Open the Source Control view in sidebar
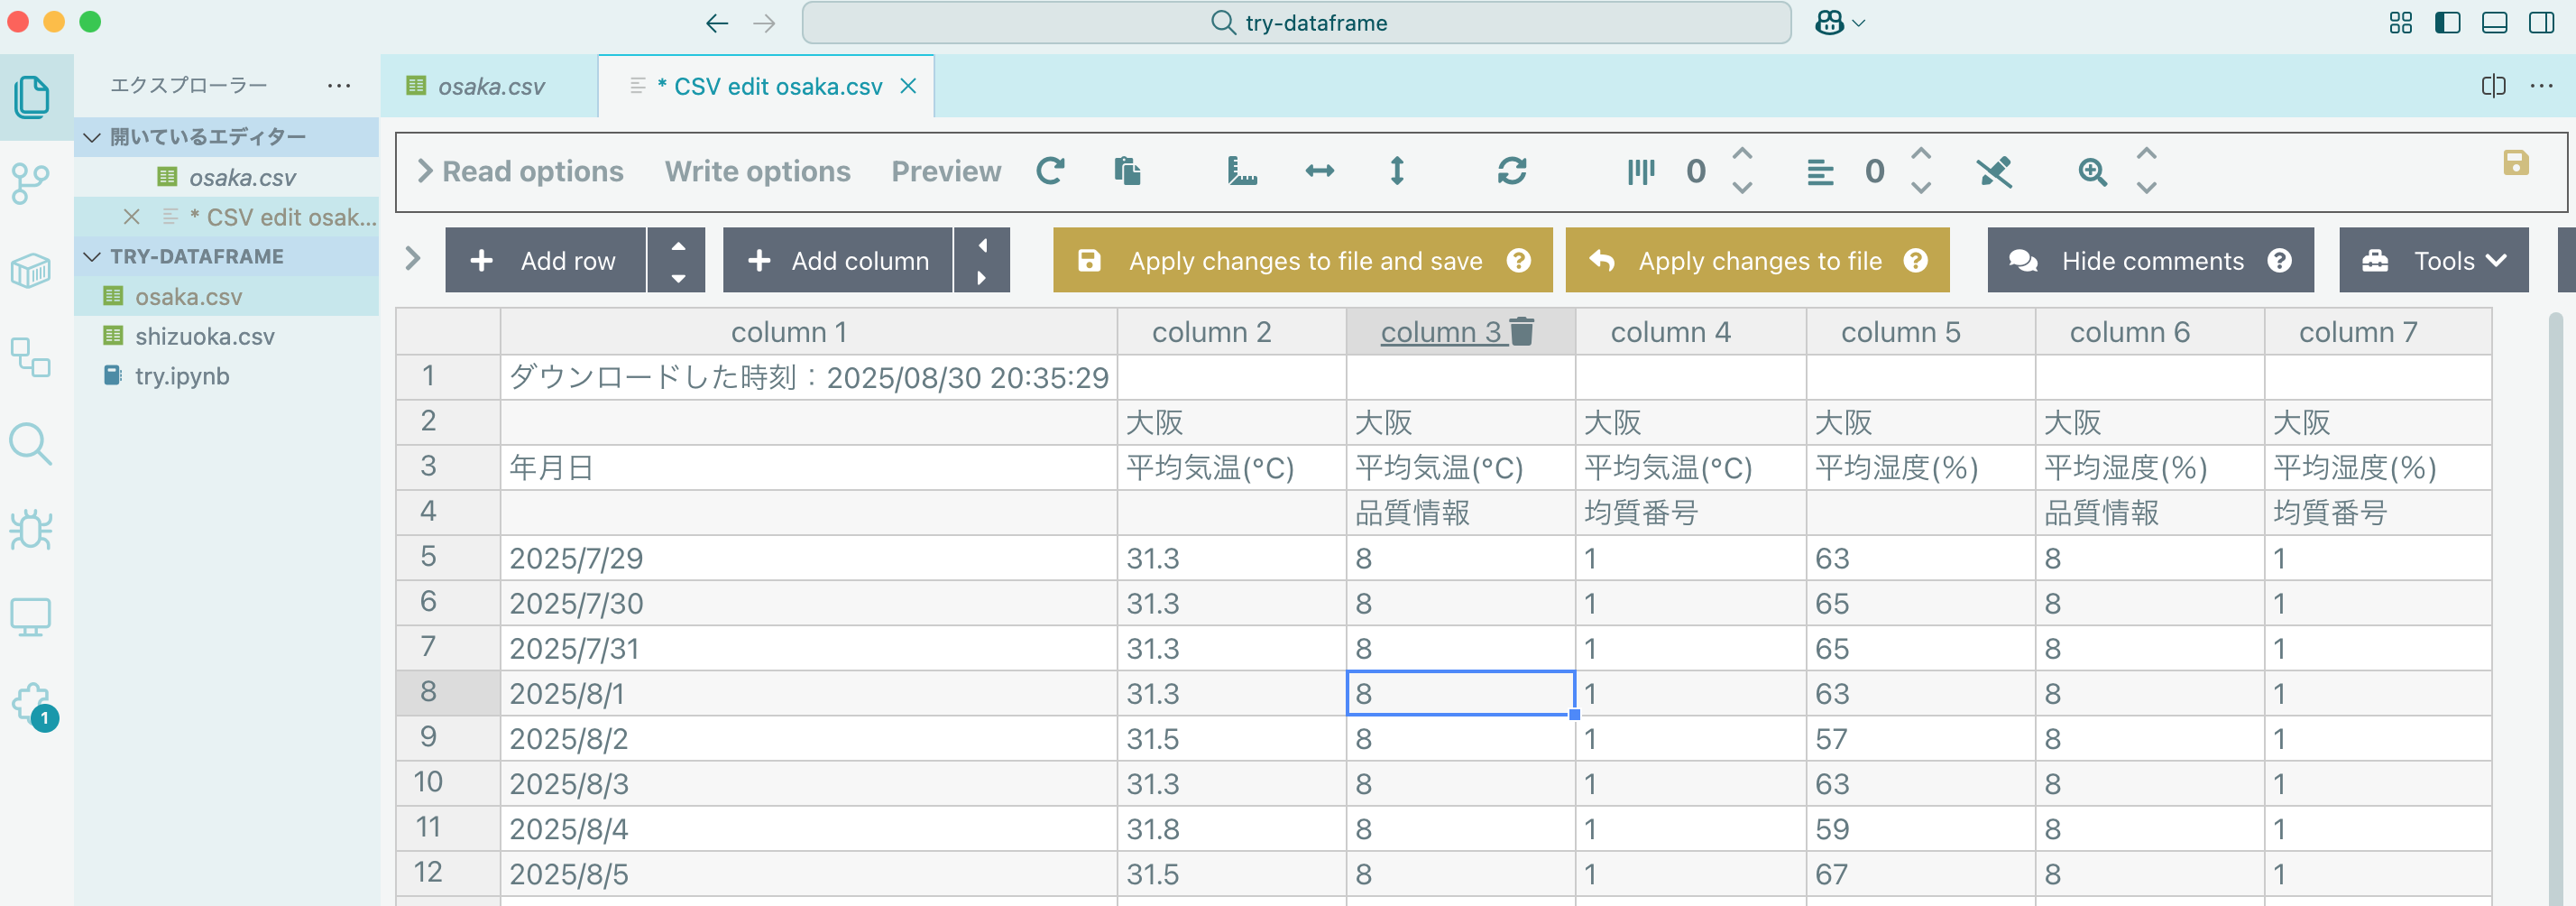The height and width of the screenshot is (906, 2576). [x=30, y=182]
